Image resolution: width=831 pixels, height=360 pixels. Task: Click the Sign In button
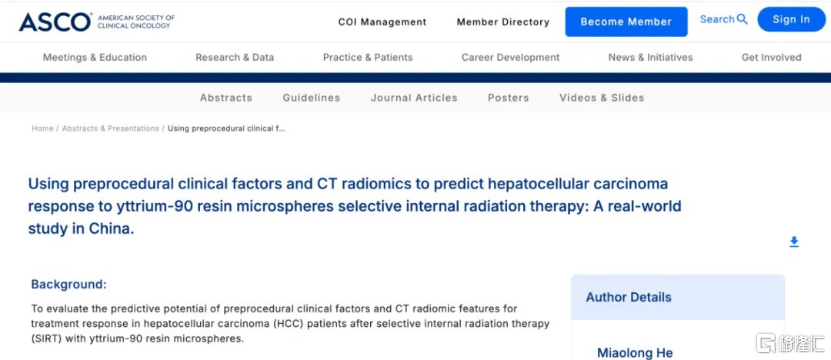[x=791, y=20]
